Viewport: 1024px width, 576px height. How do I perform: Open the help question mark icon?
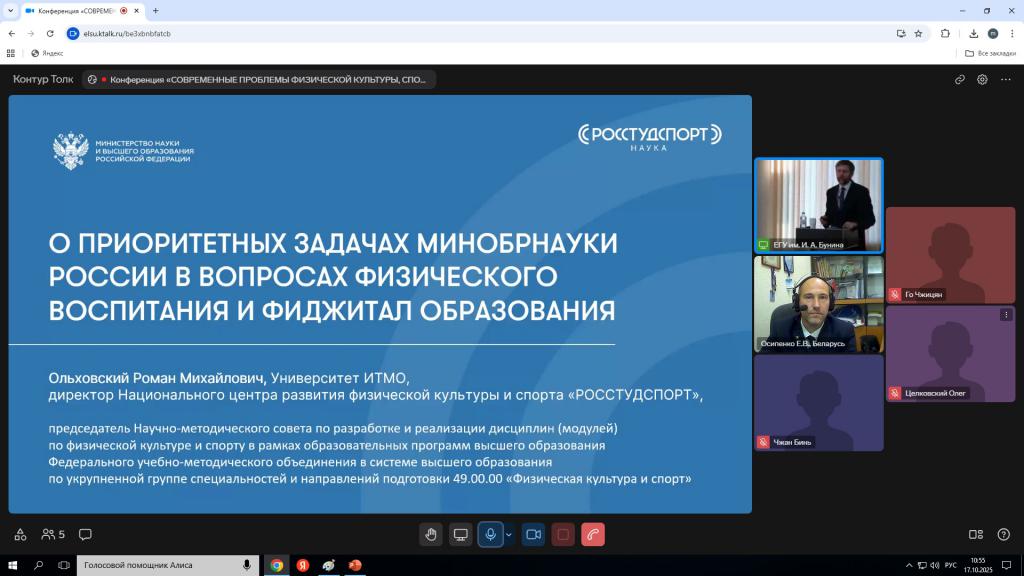[1003, 534]
